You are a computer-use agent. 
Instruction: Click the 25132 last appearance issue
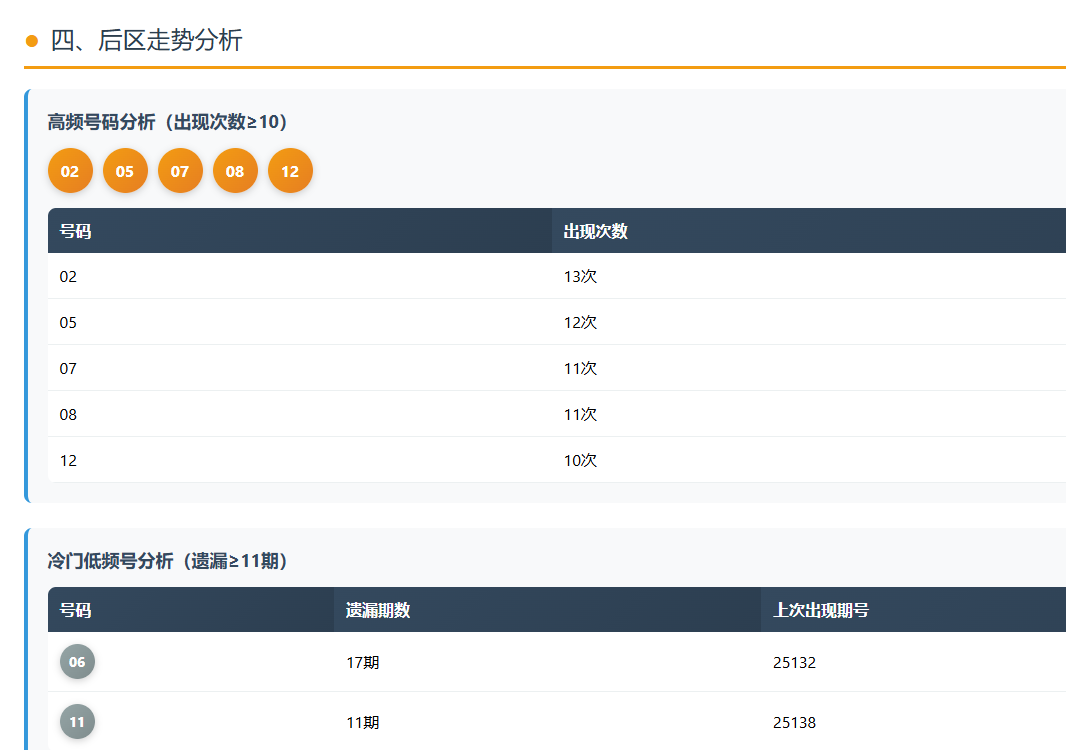[x=794, y=663]
